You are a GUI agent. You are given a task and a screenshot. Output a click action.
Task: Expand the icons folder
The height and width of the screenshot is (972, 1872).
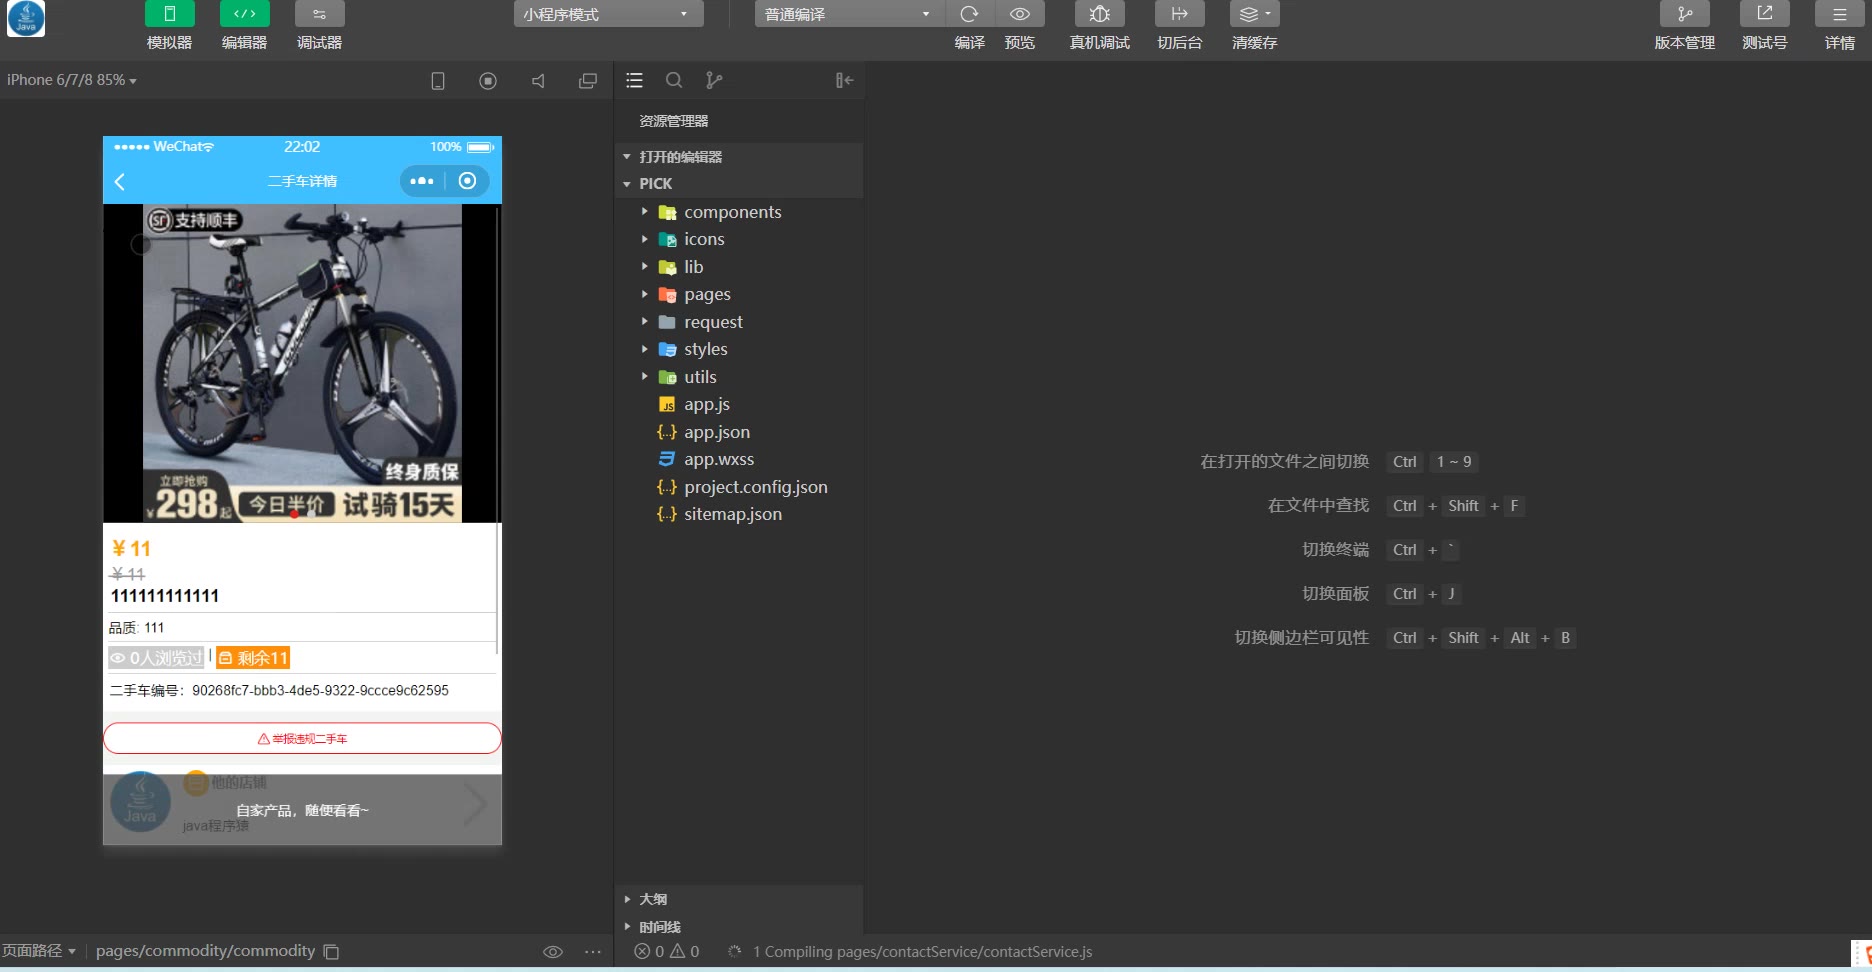[x=739, y=239]
